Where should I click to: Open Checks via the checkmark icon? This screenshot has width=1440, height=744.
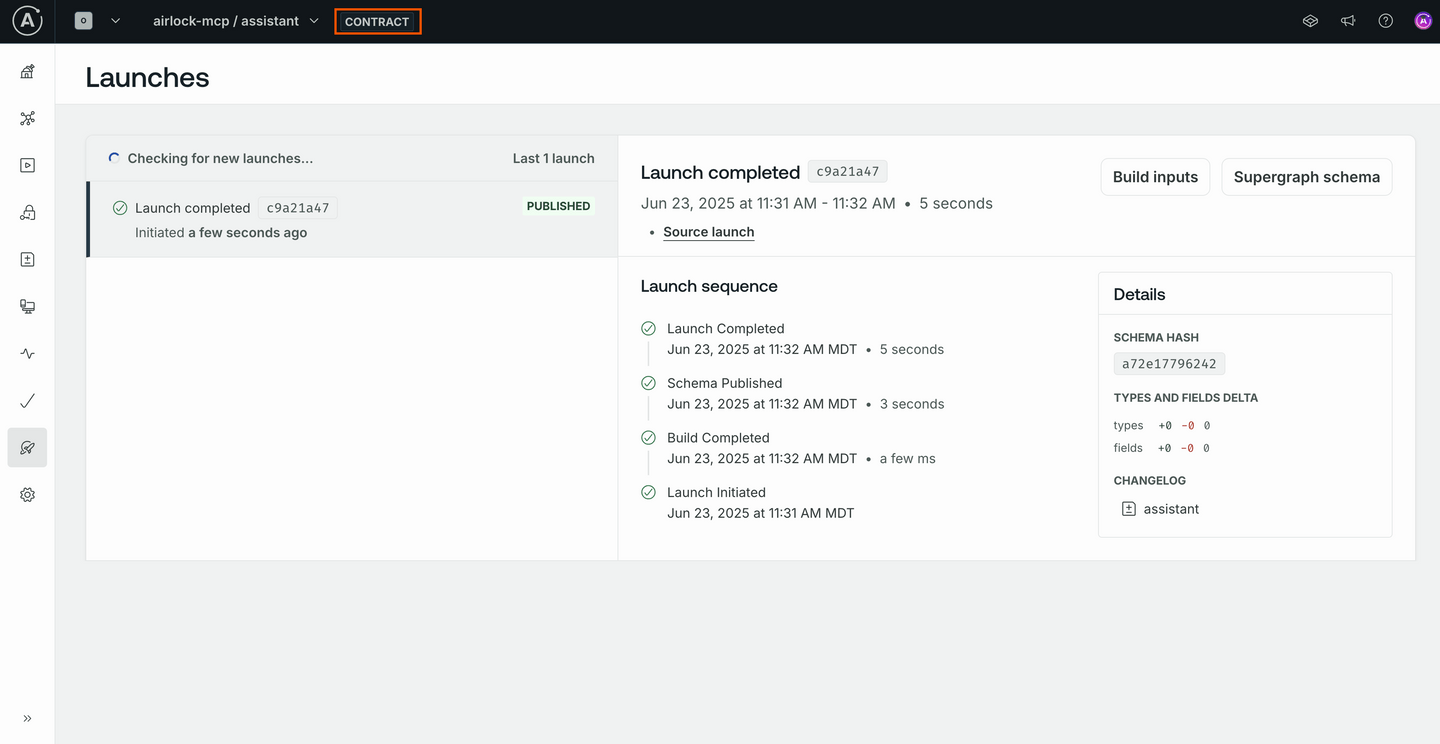27,400
